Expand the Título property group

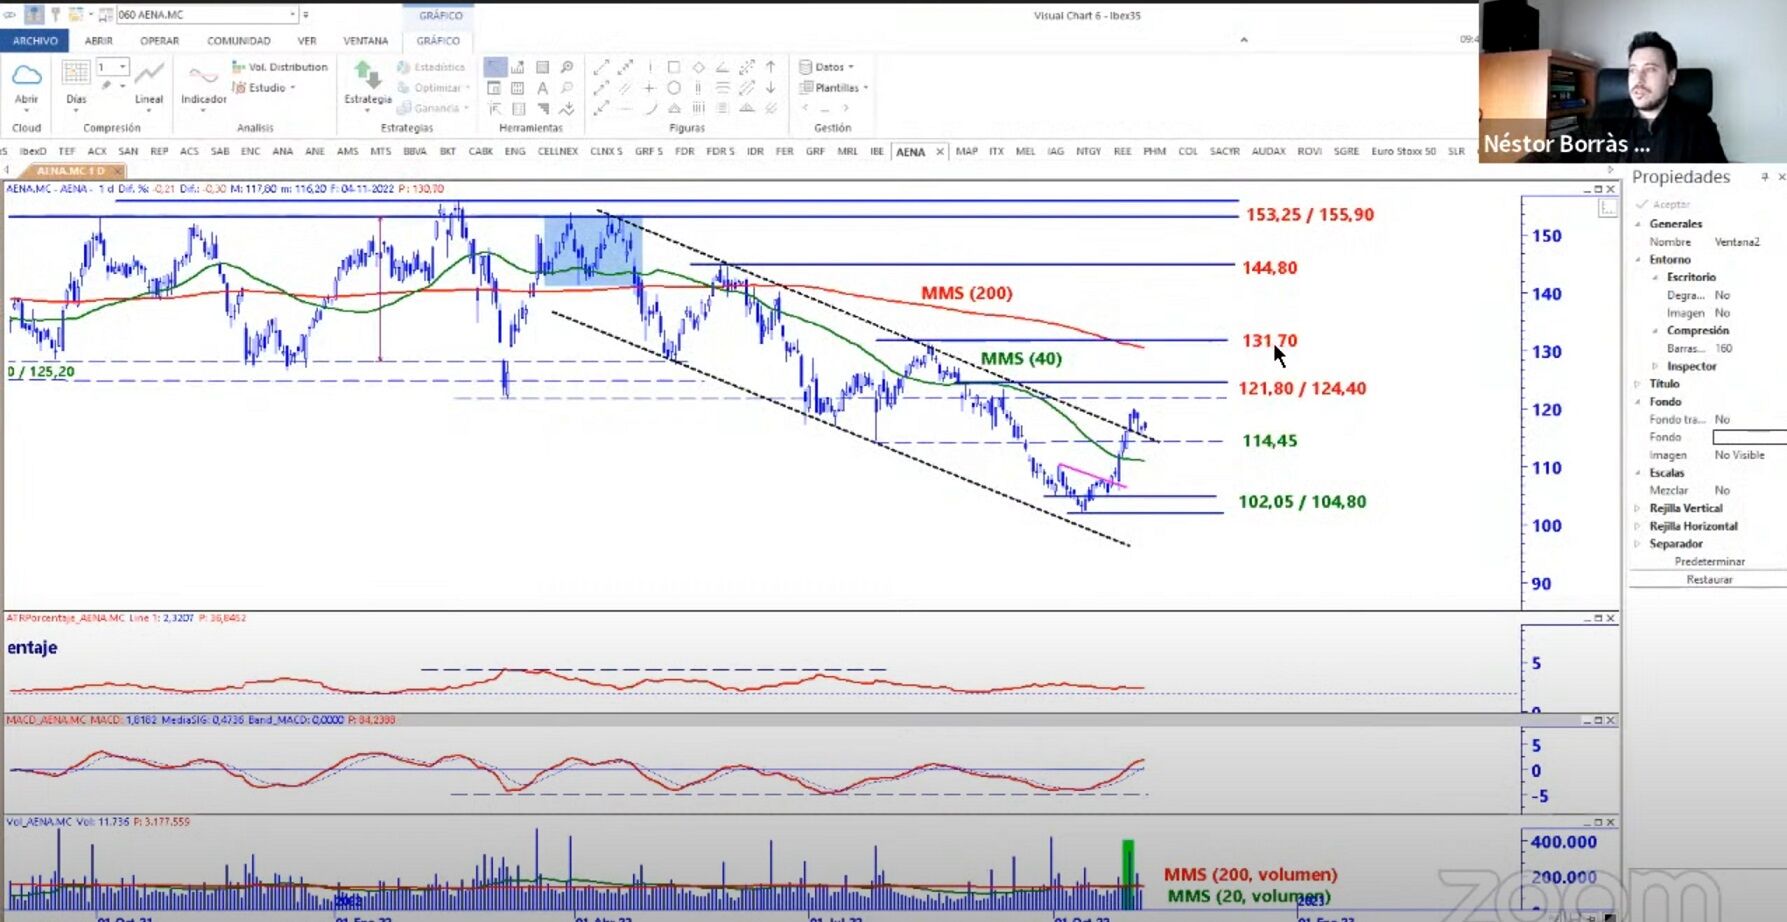(1638, 384)
